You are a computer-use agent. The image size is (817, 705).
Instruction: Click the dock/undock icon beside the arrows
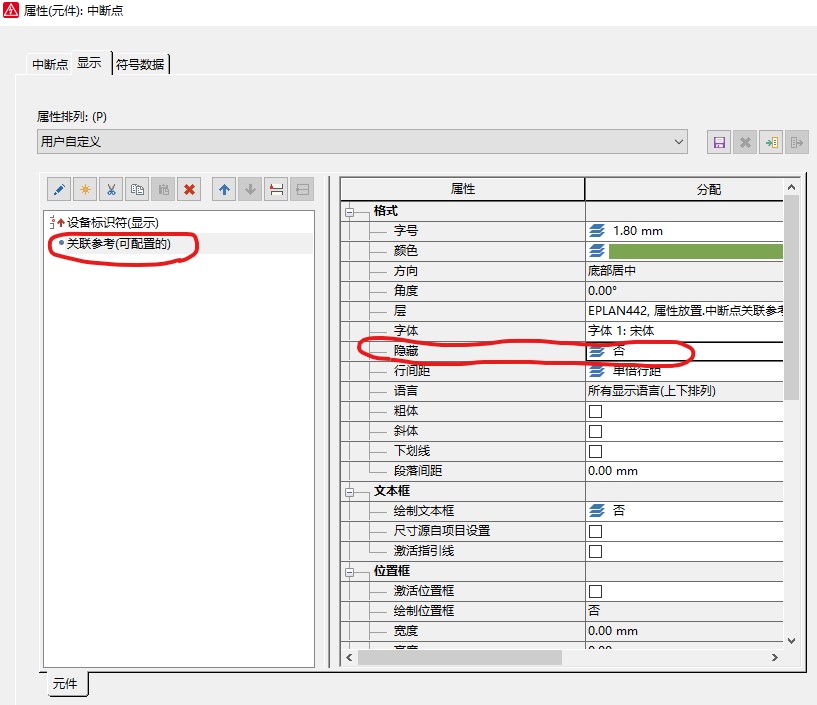pyautogui.click(x=277, y=189)
